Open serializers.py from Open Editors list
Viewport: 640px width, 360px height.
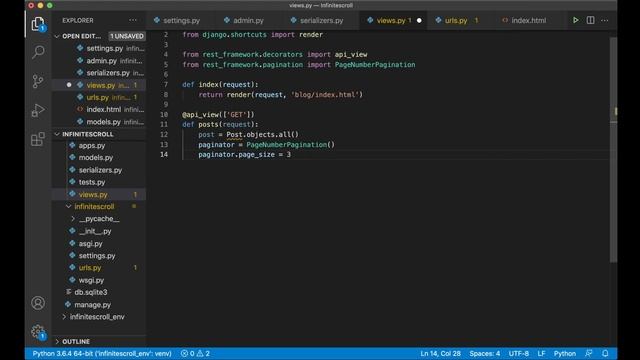coord(99,73)
